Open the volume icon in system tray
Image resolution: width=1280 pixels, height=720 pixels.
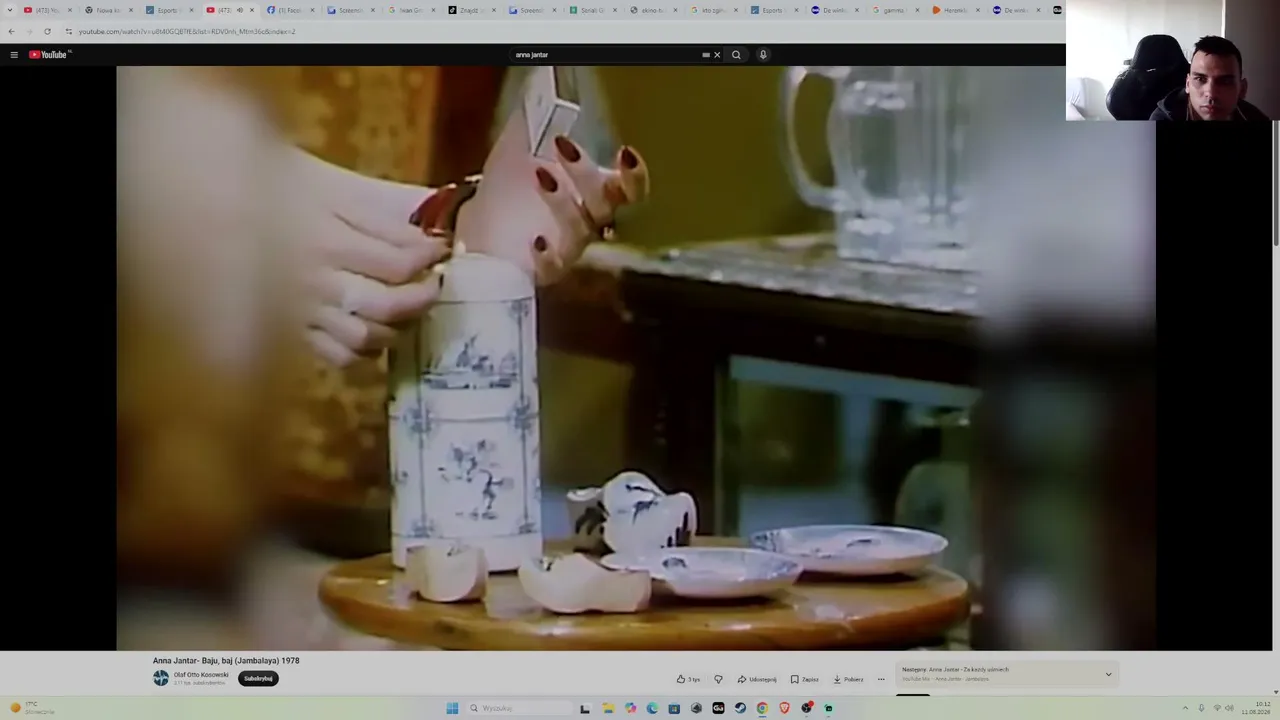pos(1229,708)
